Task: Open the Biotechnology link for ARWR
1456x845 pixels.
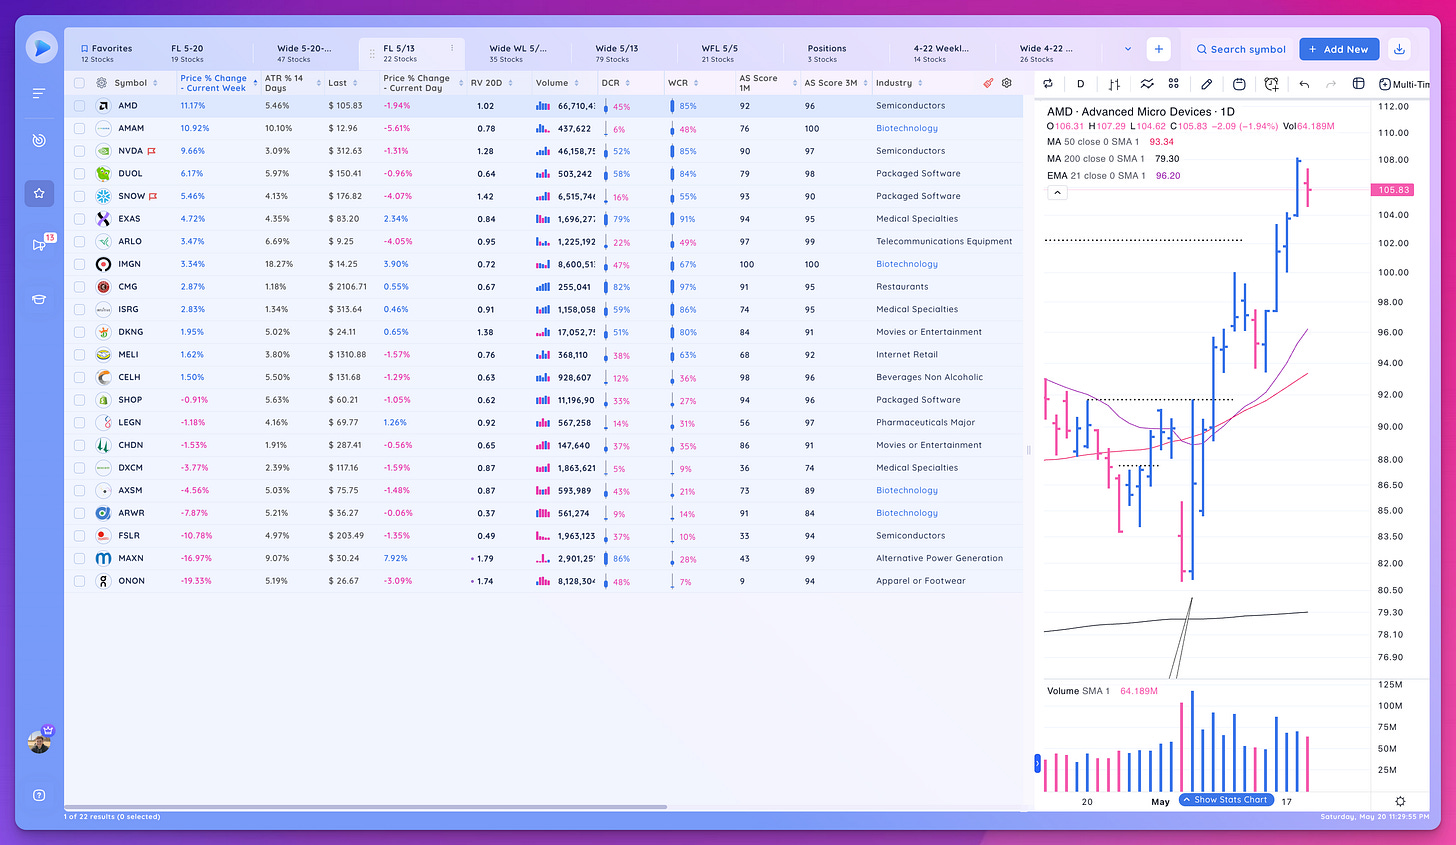Action: [907, 513]
